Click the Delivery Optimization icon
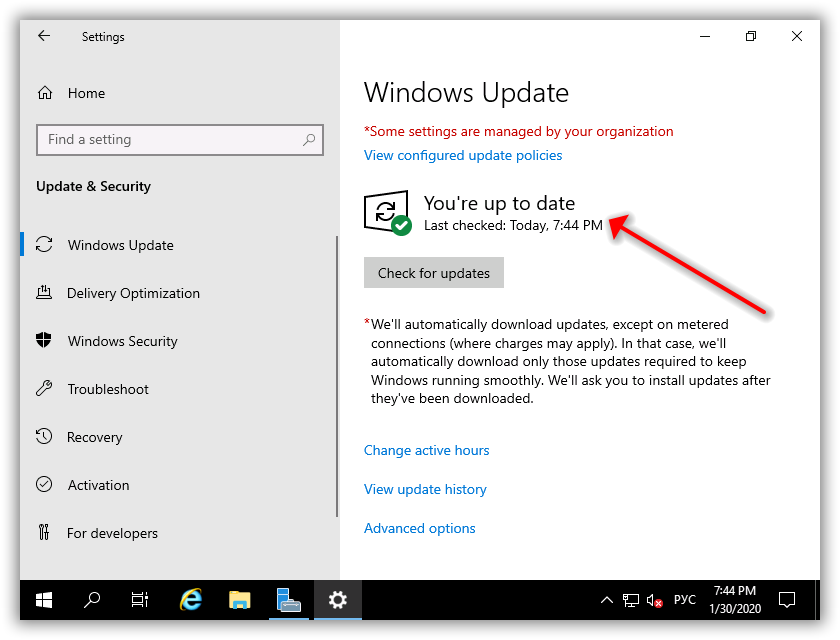The image size is (840, 640). [x=44, y=292]
